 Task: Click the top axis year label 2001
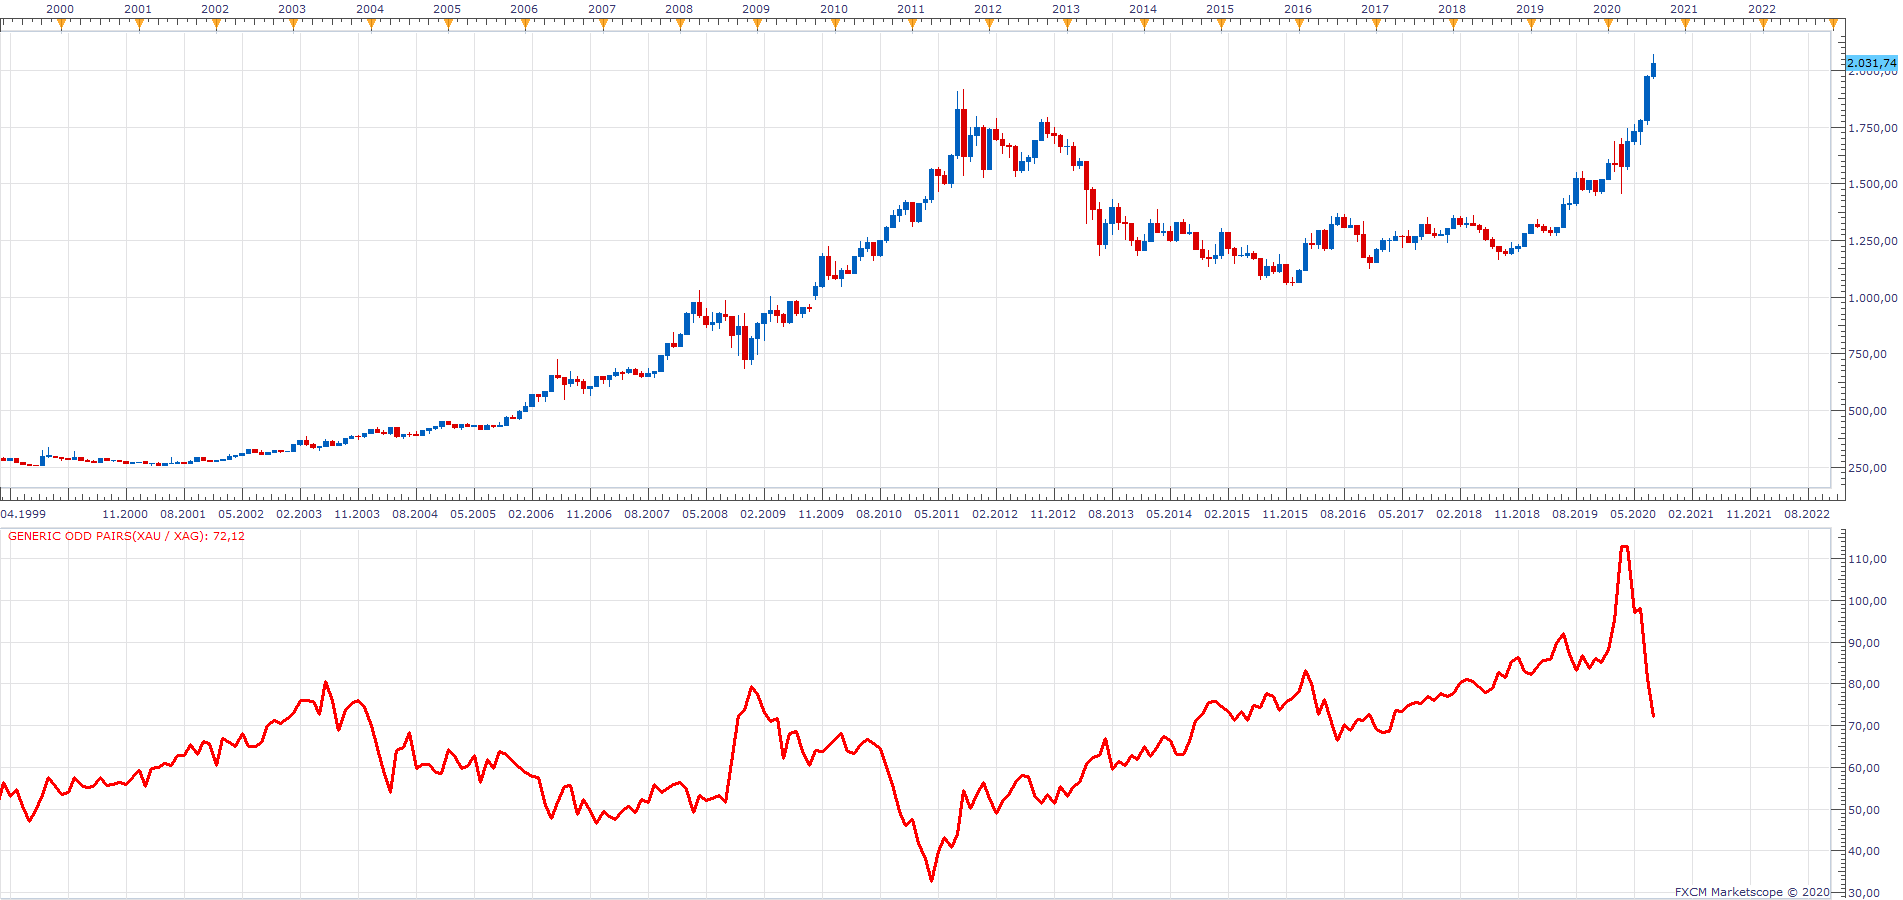pos(138,9)
